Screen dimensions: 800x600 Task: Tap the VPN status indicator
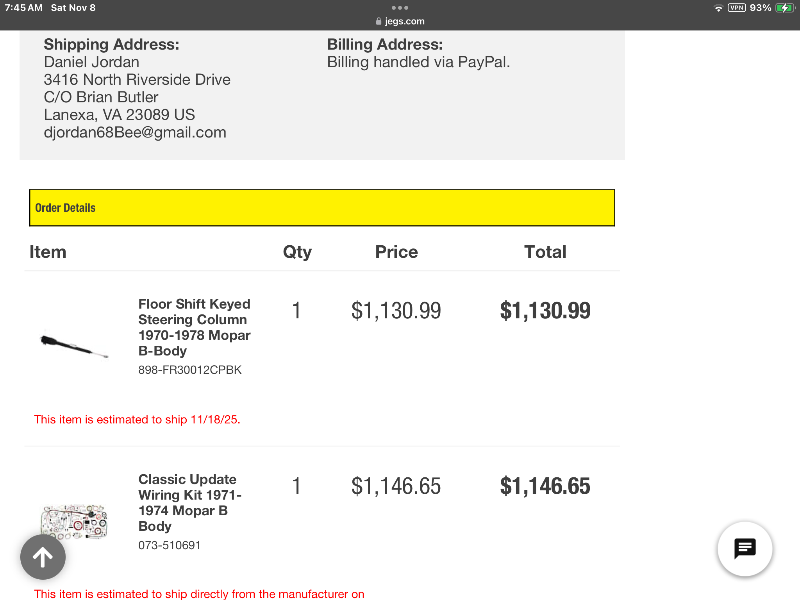pyautogui.click(x=737, y=8)
